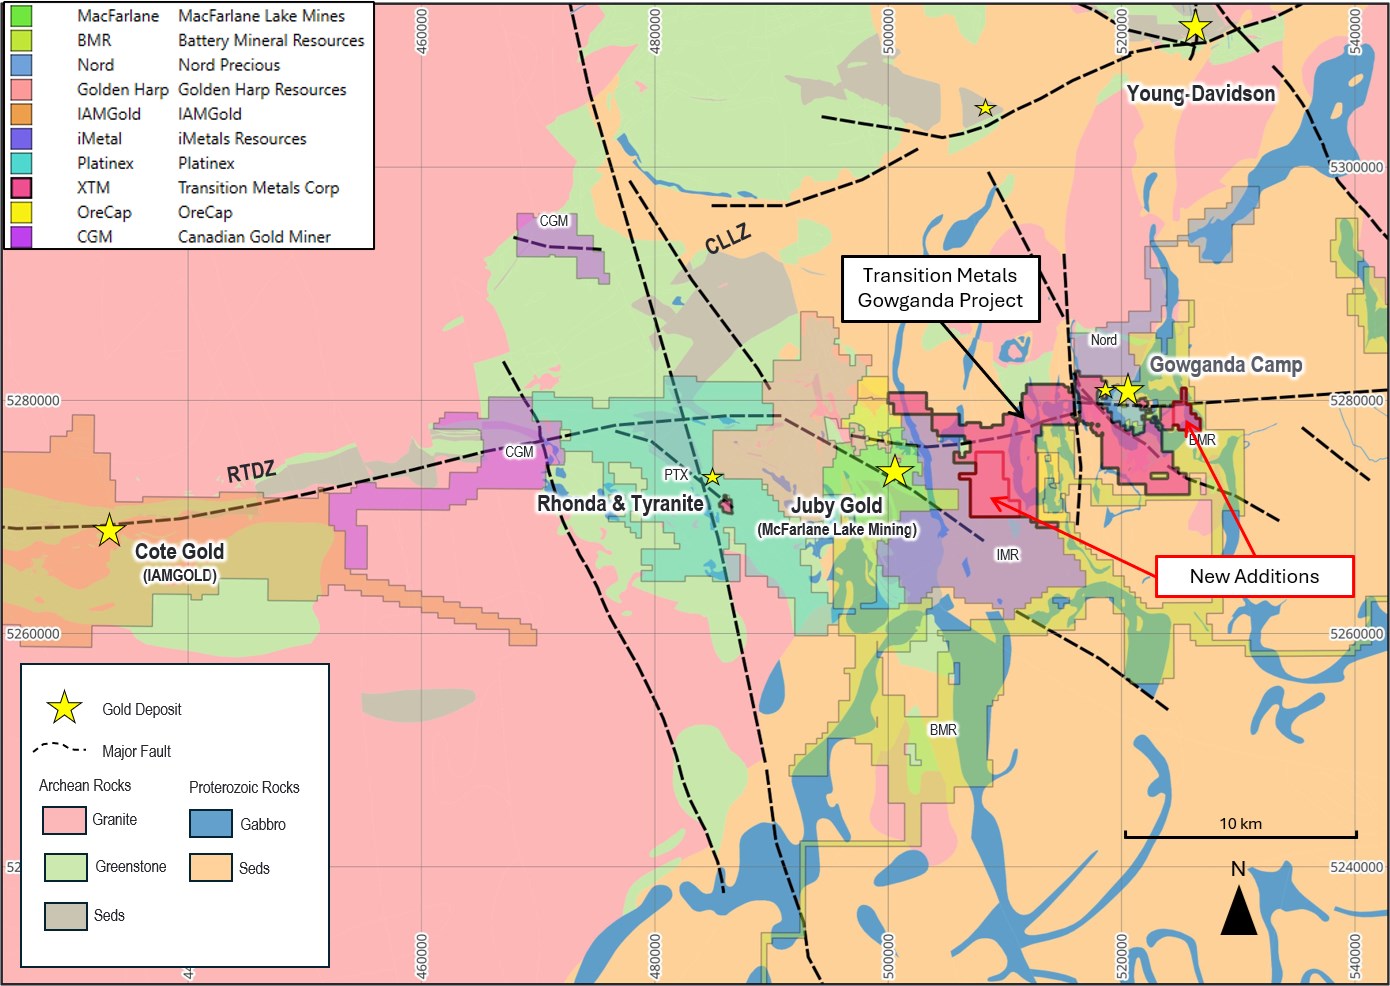Viewport: 1390px width, 986px height.
Task: Select the Gold Deposit star in legend
Action: coord(65,708)
